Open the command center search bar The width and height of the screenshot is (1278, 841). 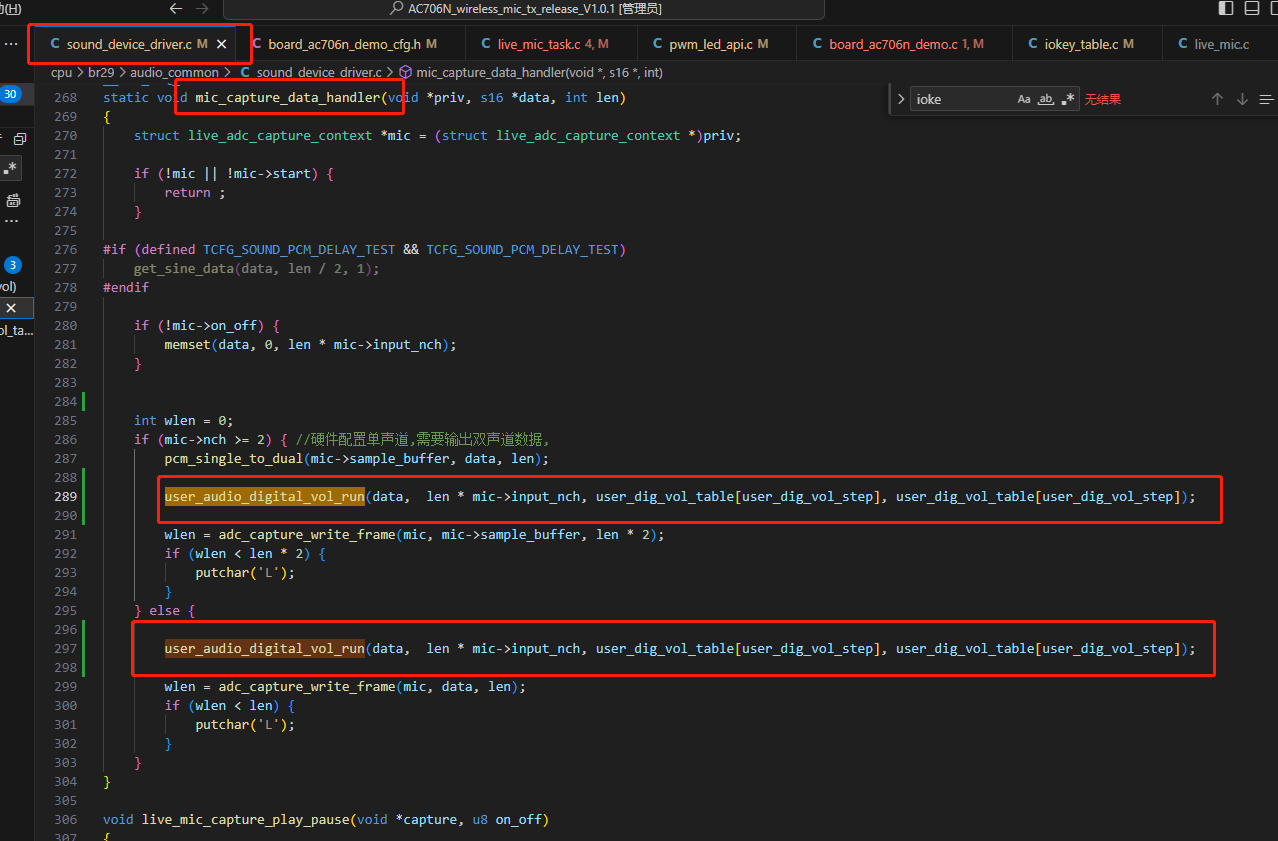(x=524, y=9)
